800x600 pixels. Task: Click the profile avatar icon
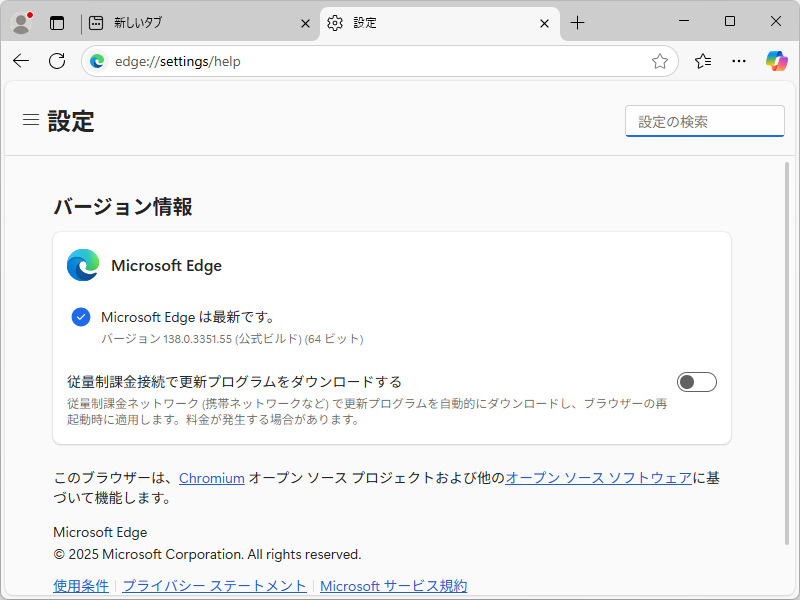click(21, 22)
